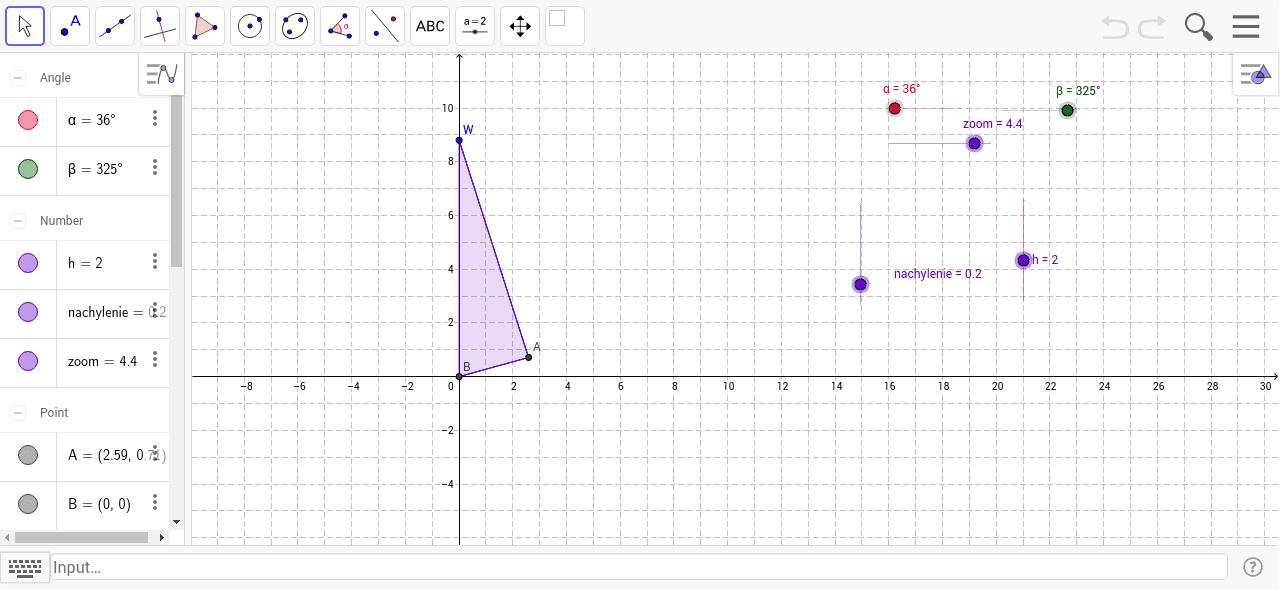Click point W on the graph

459,140
